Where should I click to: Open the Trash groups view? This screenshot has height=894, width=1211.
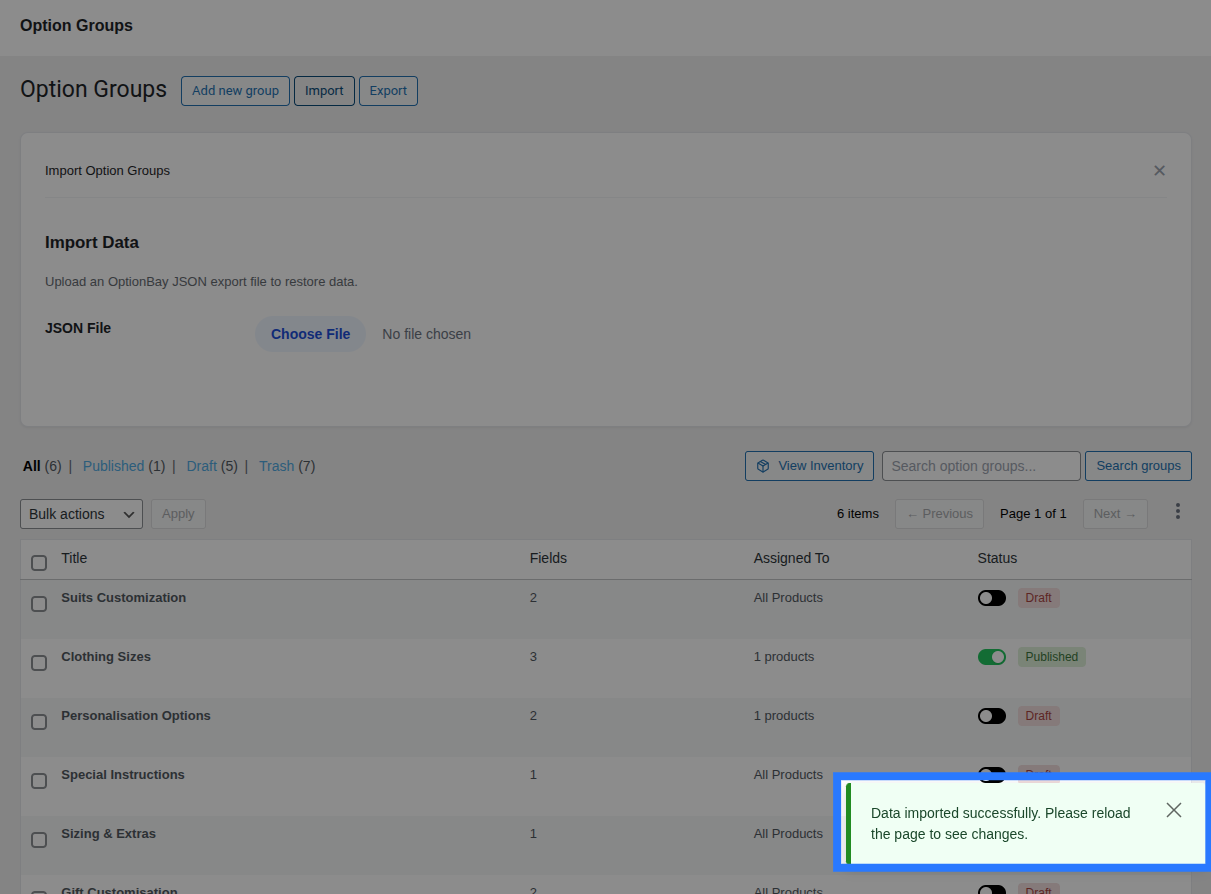click(x=276, y=466)
